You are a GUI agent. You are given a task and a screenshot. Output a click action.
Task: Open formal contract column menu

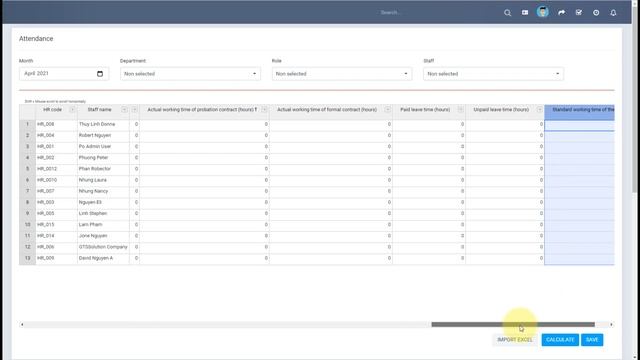388,109
